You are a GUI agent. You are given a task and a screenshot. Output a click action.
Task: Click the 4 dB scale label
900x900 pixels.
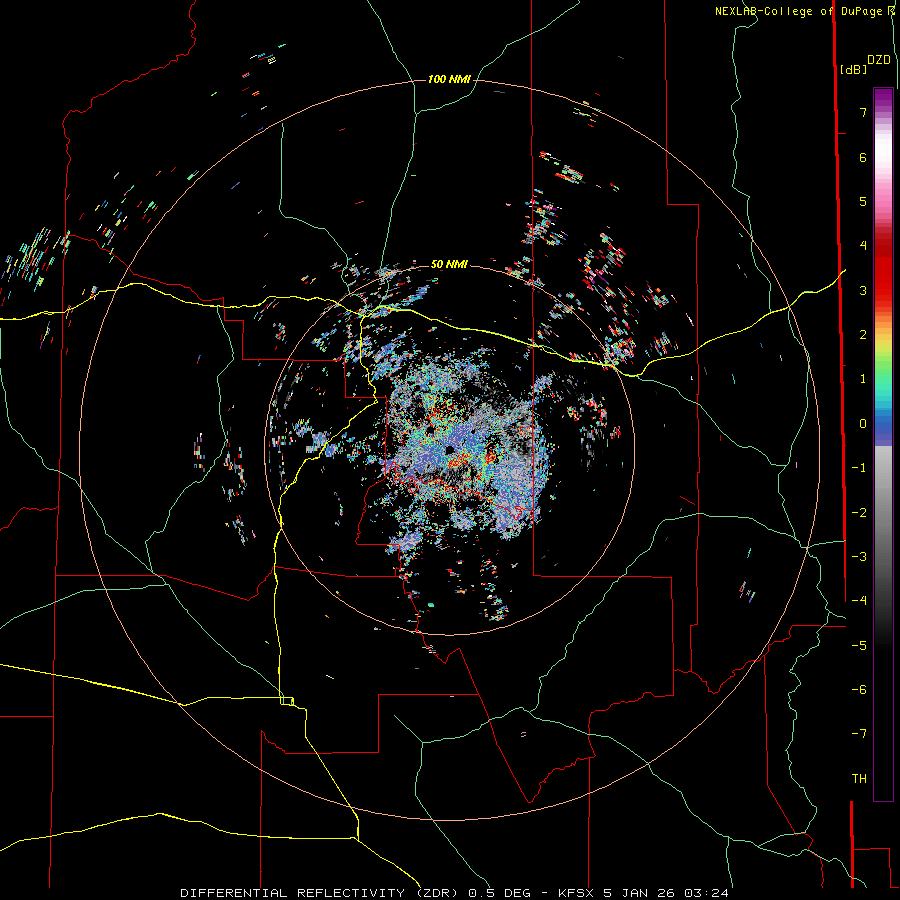(x=863, y=246)
